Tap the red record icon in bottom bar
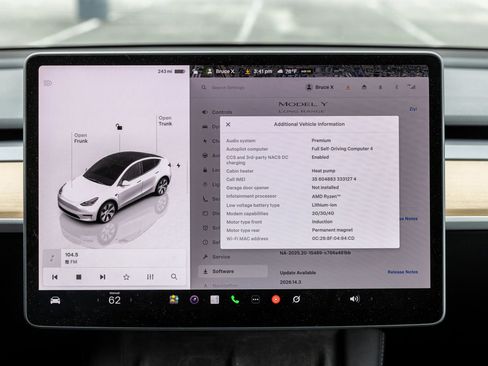The height and width of the screenshot is (366, 488). point(276,300)
